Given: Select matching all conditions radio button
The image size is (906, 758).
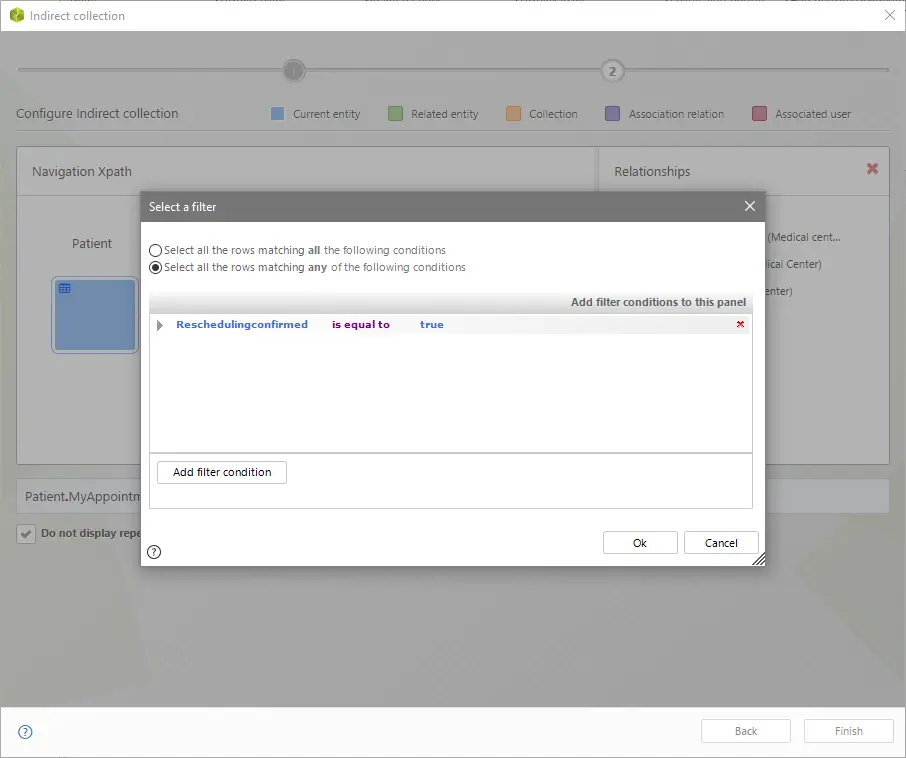Looking at the screenshot, I should (155, 251).
